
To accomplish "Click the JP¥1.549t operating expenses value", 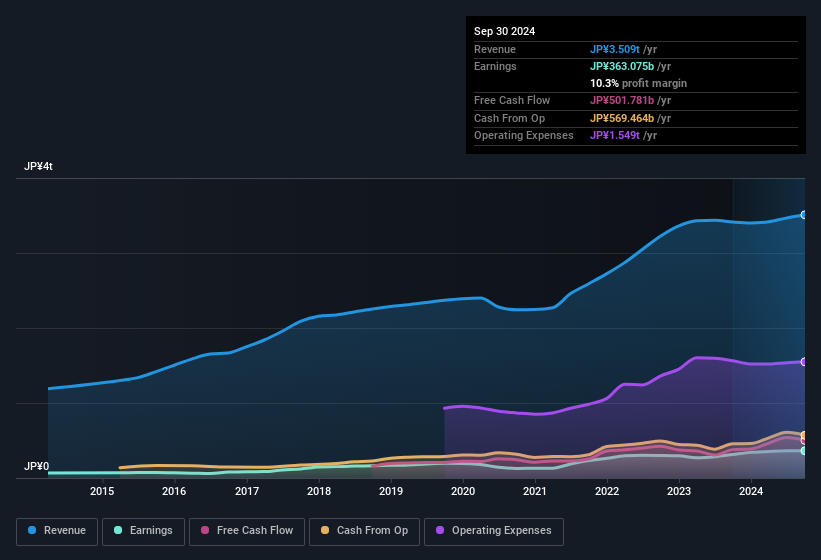I will pos(615,135).
